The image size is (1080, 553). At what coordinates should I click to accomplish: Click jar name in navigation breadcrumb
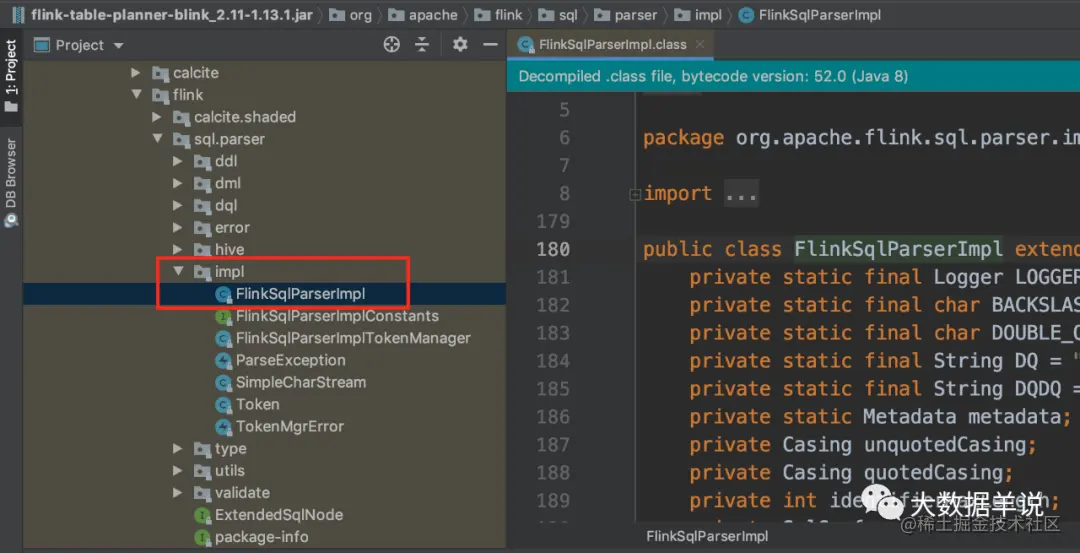coord(172,14)
